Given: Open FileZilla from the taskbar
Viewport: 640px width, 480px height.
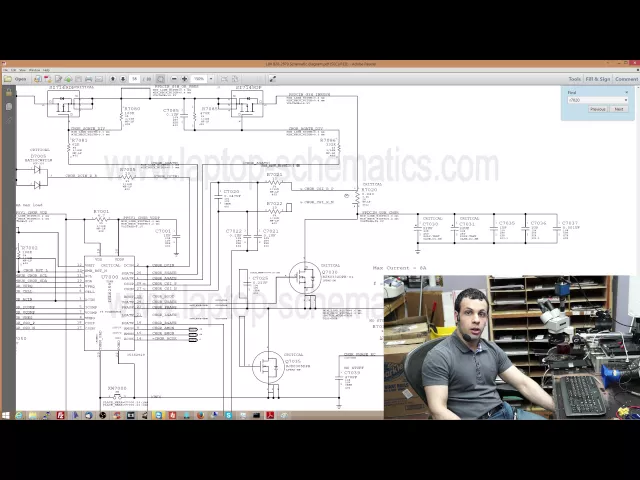Looking at the screenshot, I should pos(60,416).
